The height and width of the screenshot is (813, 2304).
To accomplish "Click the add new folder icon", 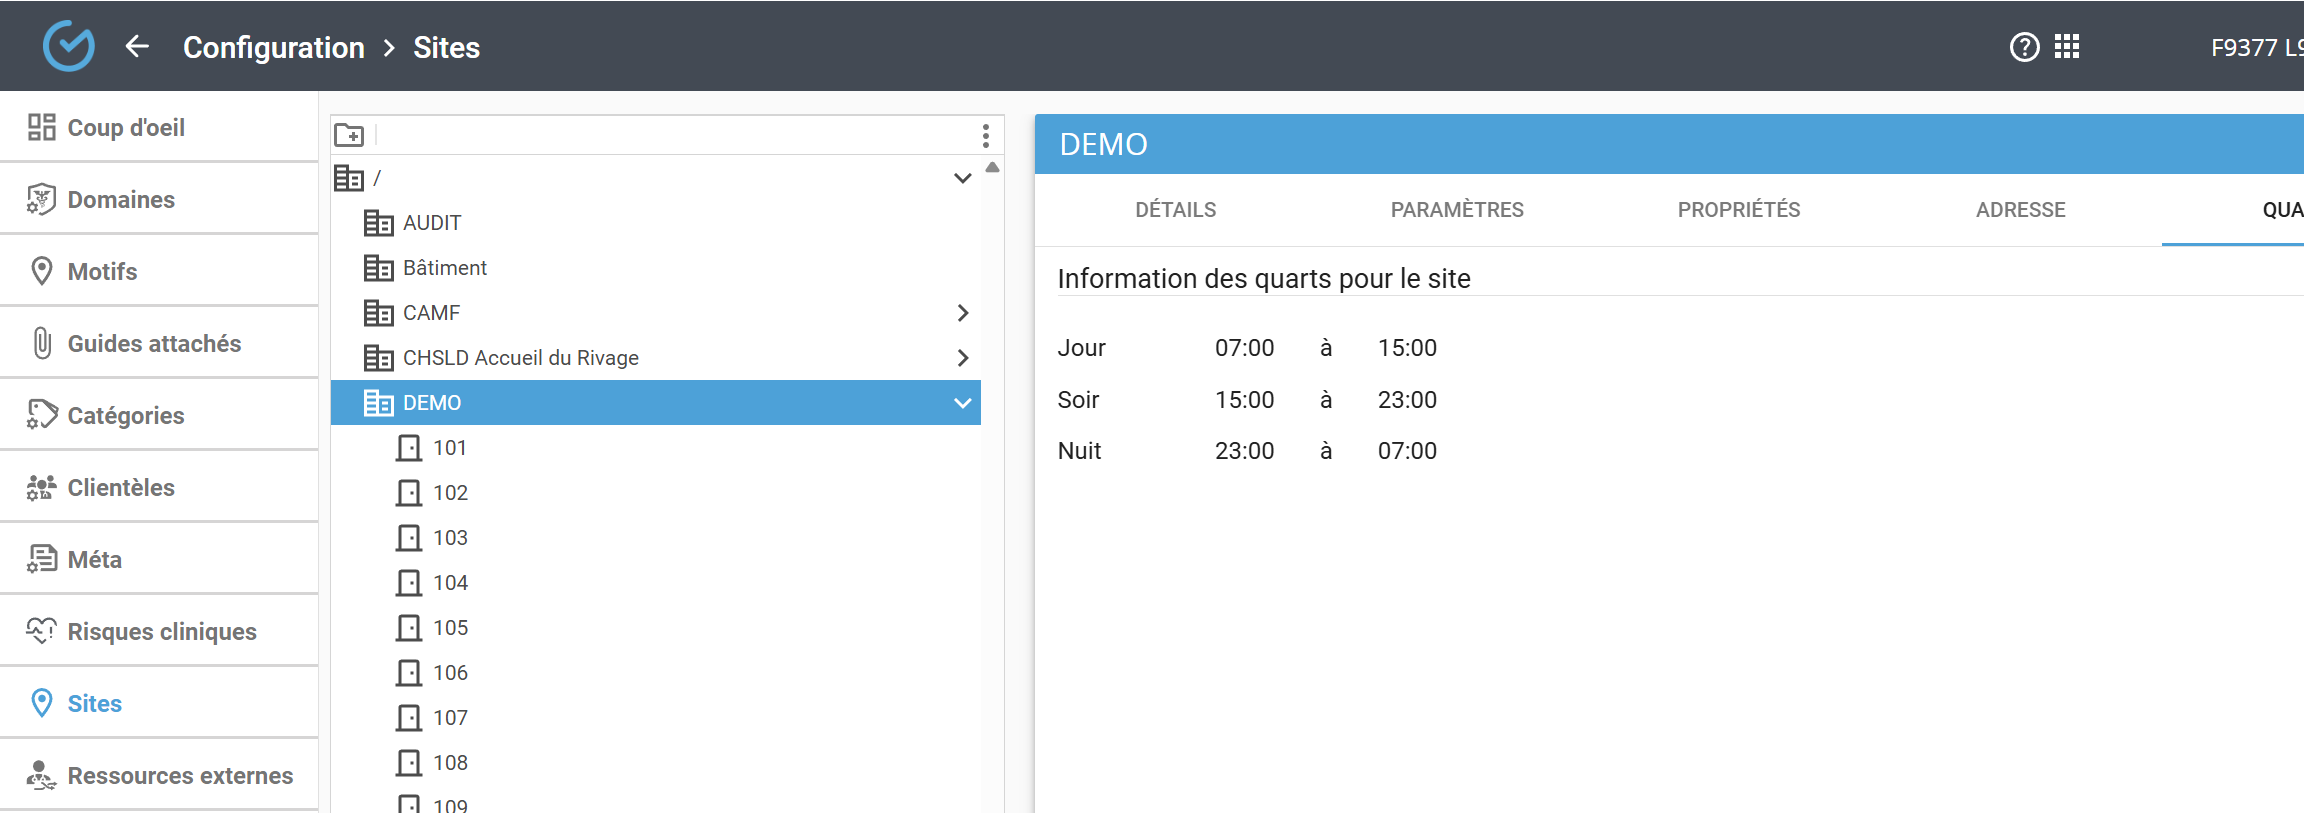I will (x=349, y=135).
